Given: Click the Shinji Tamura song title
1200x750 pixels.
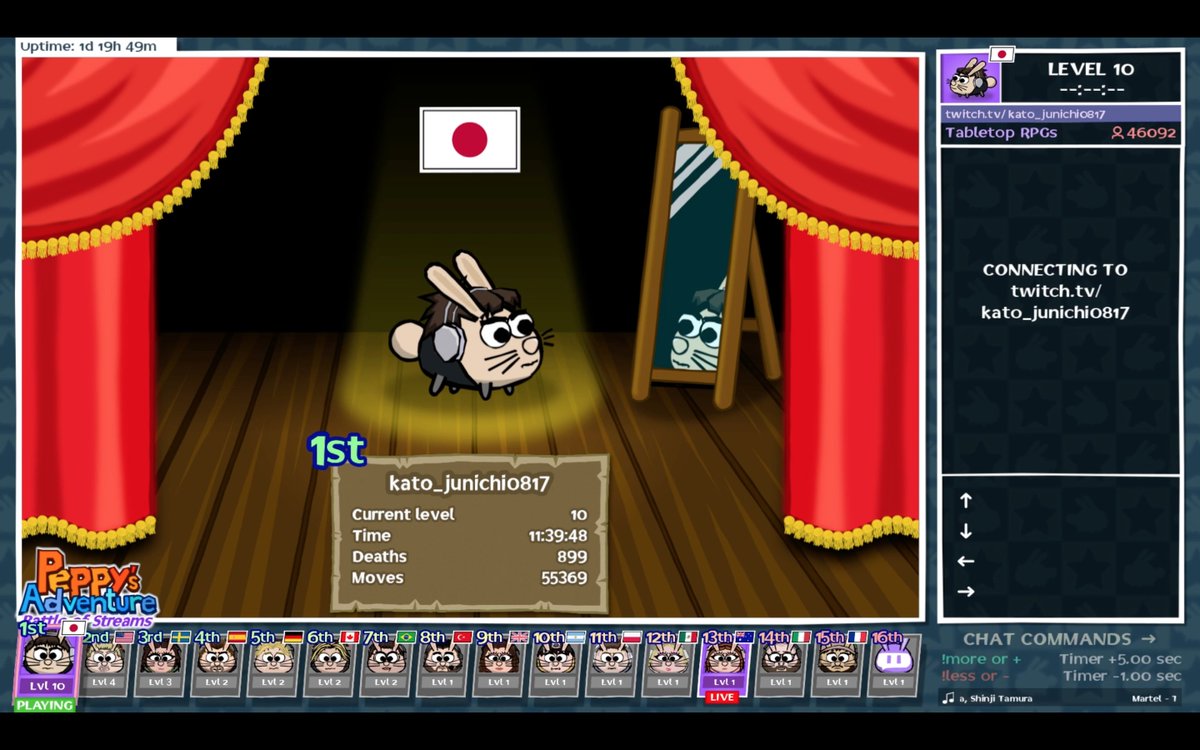Looking at the screenshot, I should pyautogui.click(x=996, y=698).
